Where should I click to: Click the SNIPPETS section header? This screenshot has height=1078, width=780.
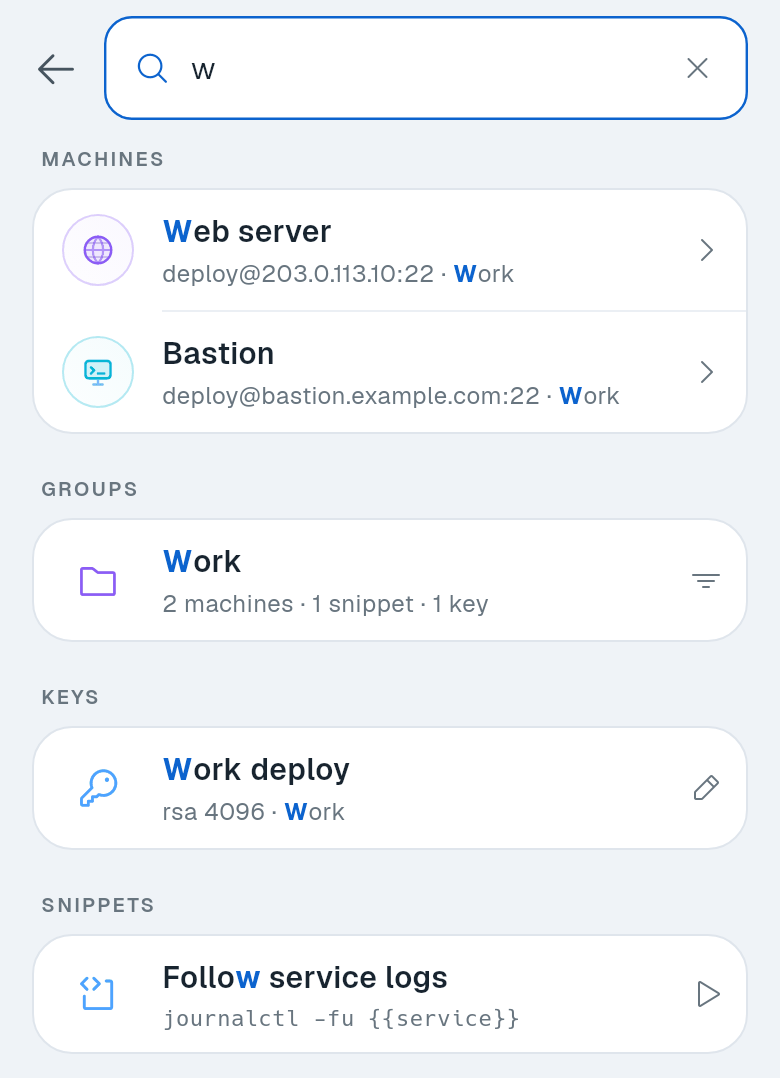click(x=98, y=905)
